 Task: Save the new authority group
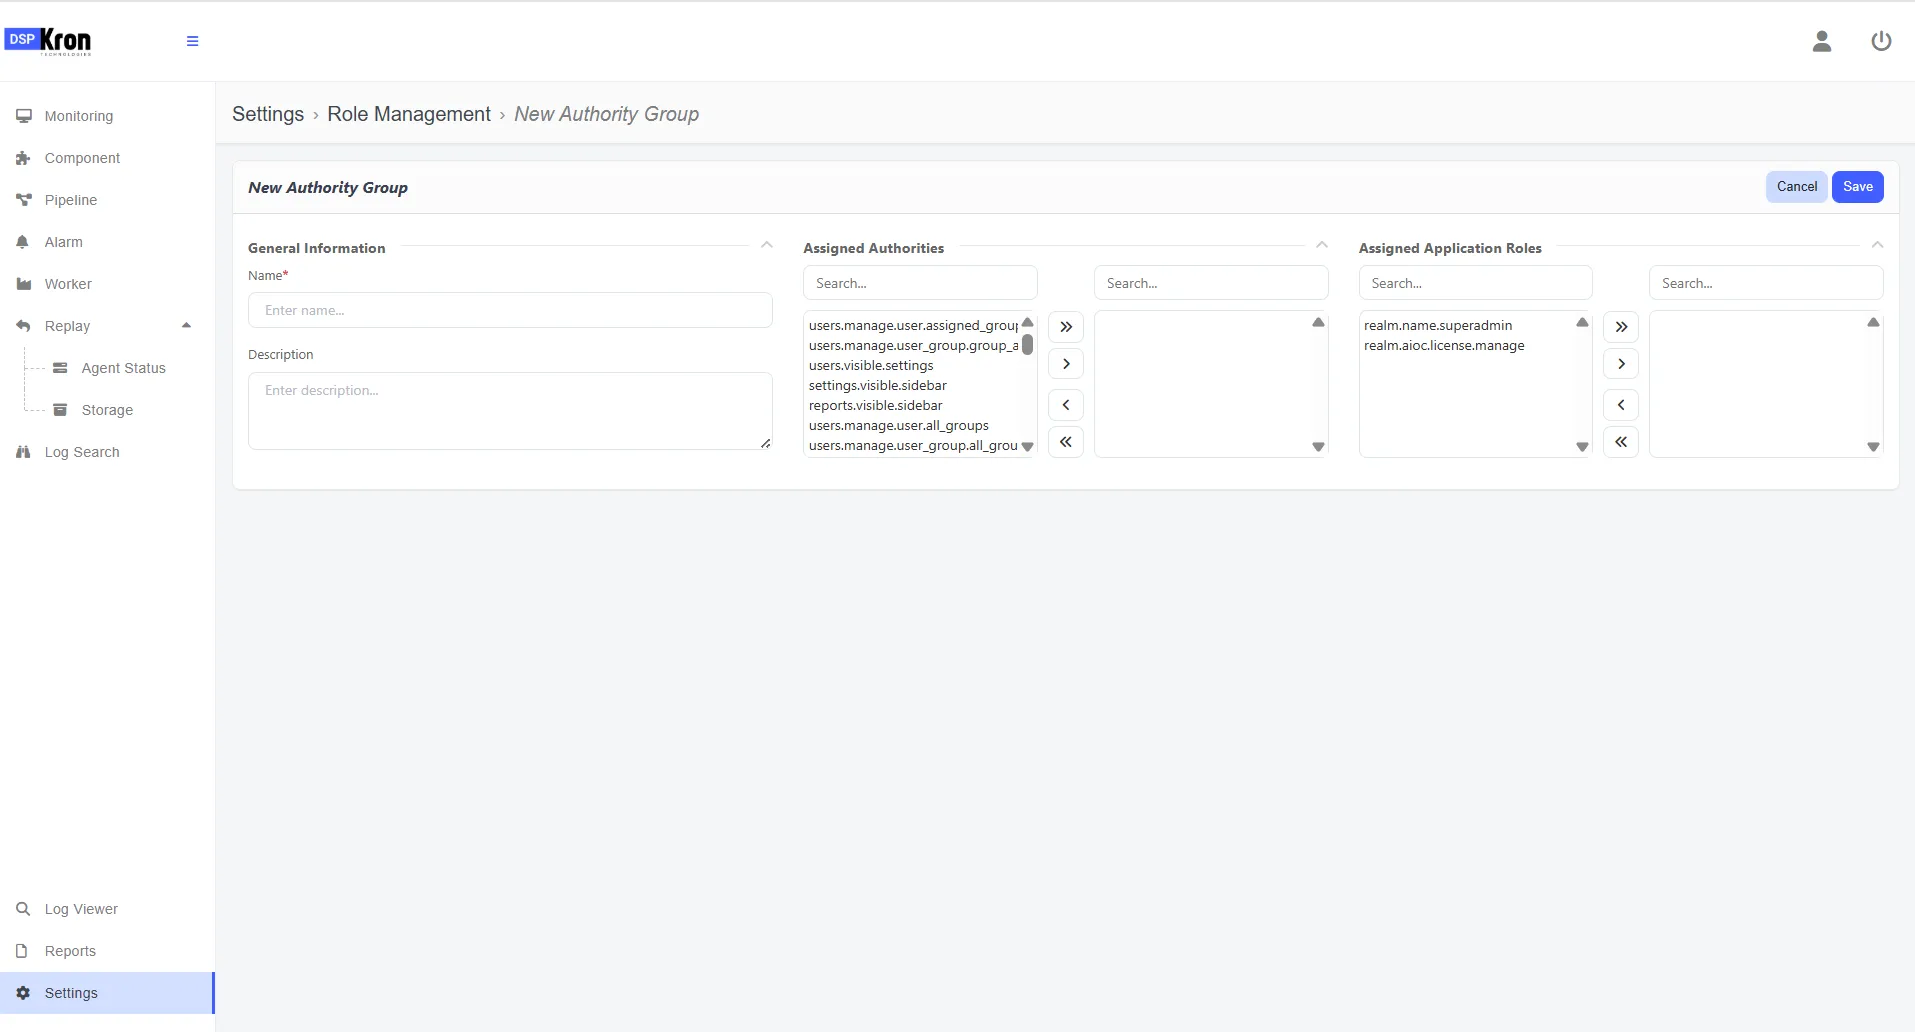[x=1858, y=187]
